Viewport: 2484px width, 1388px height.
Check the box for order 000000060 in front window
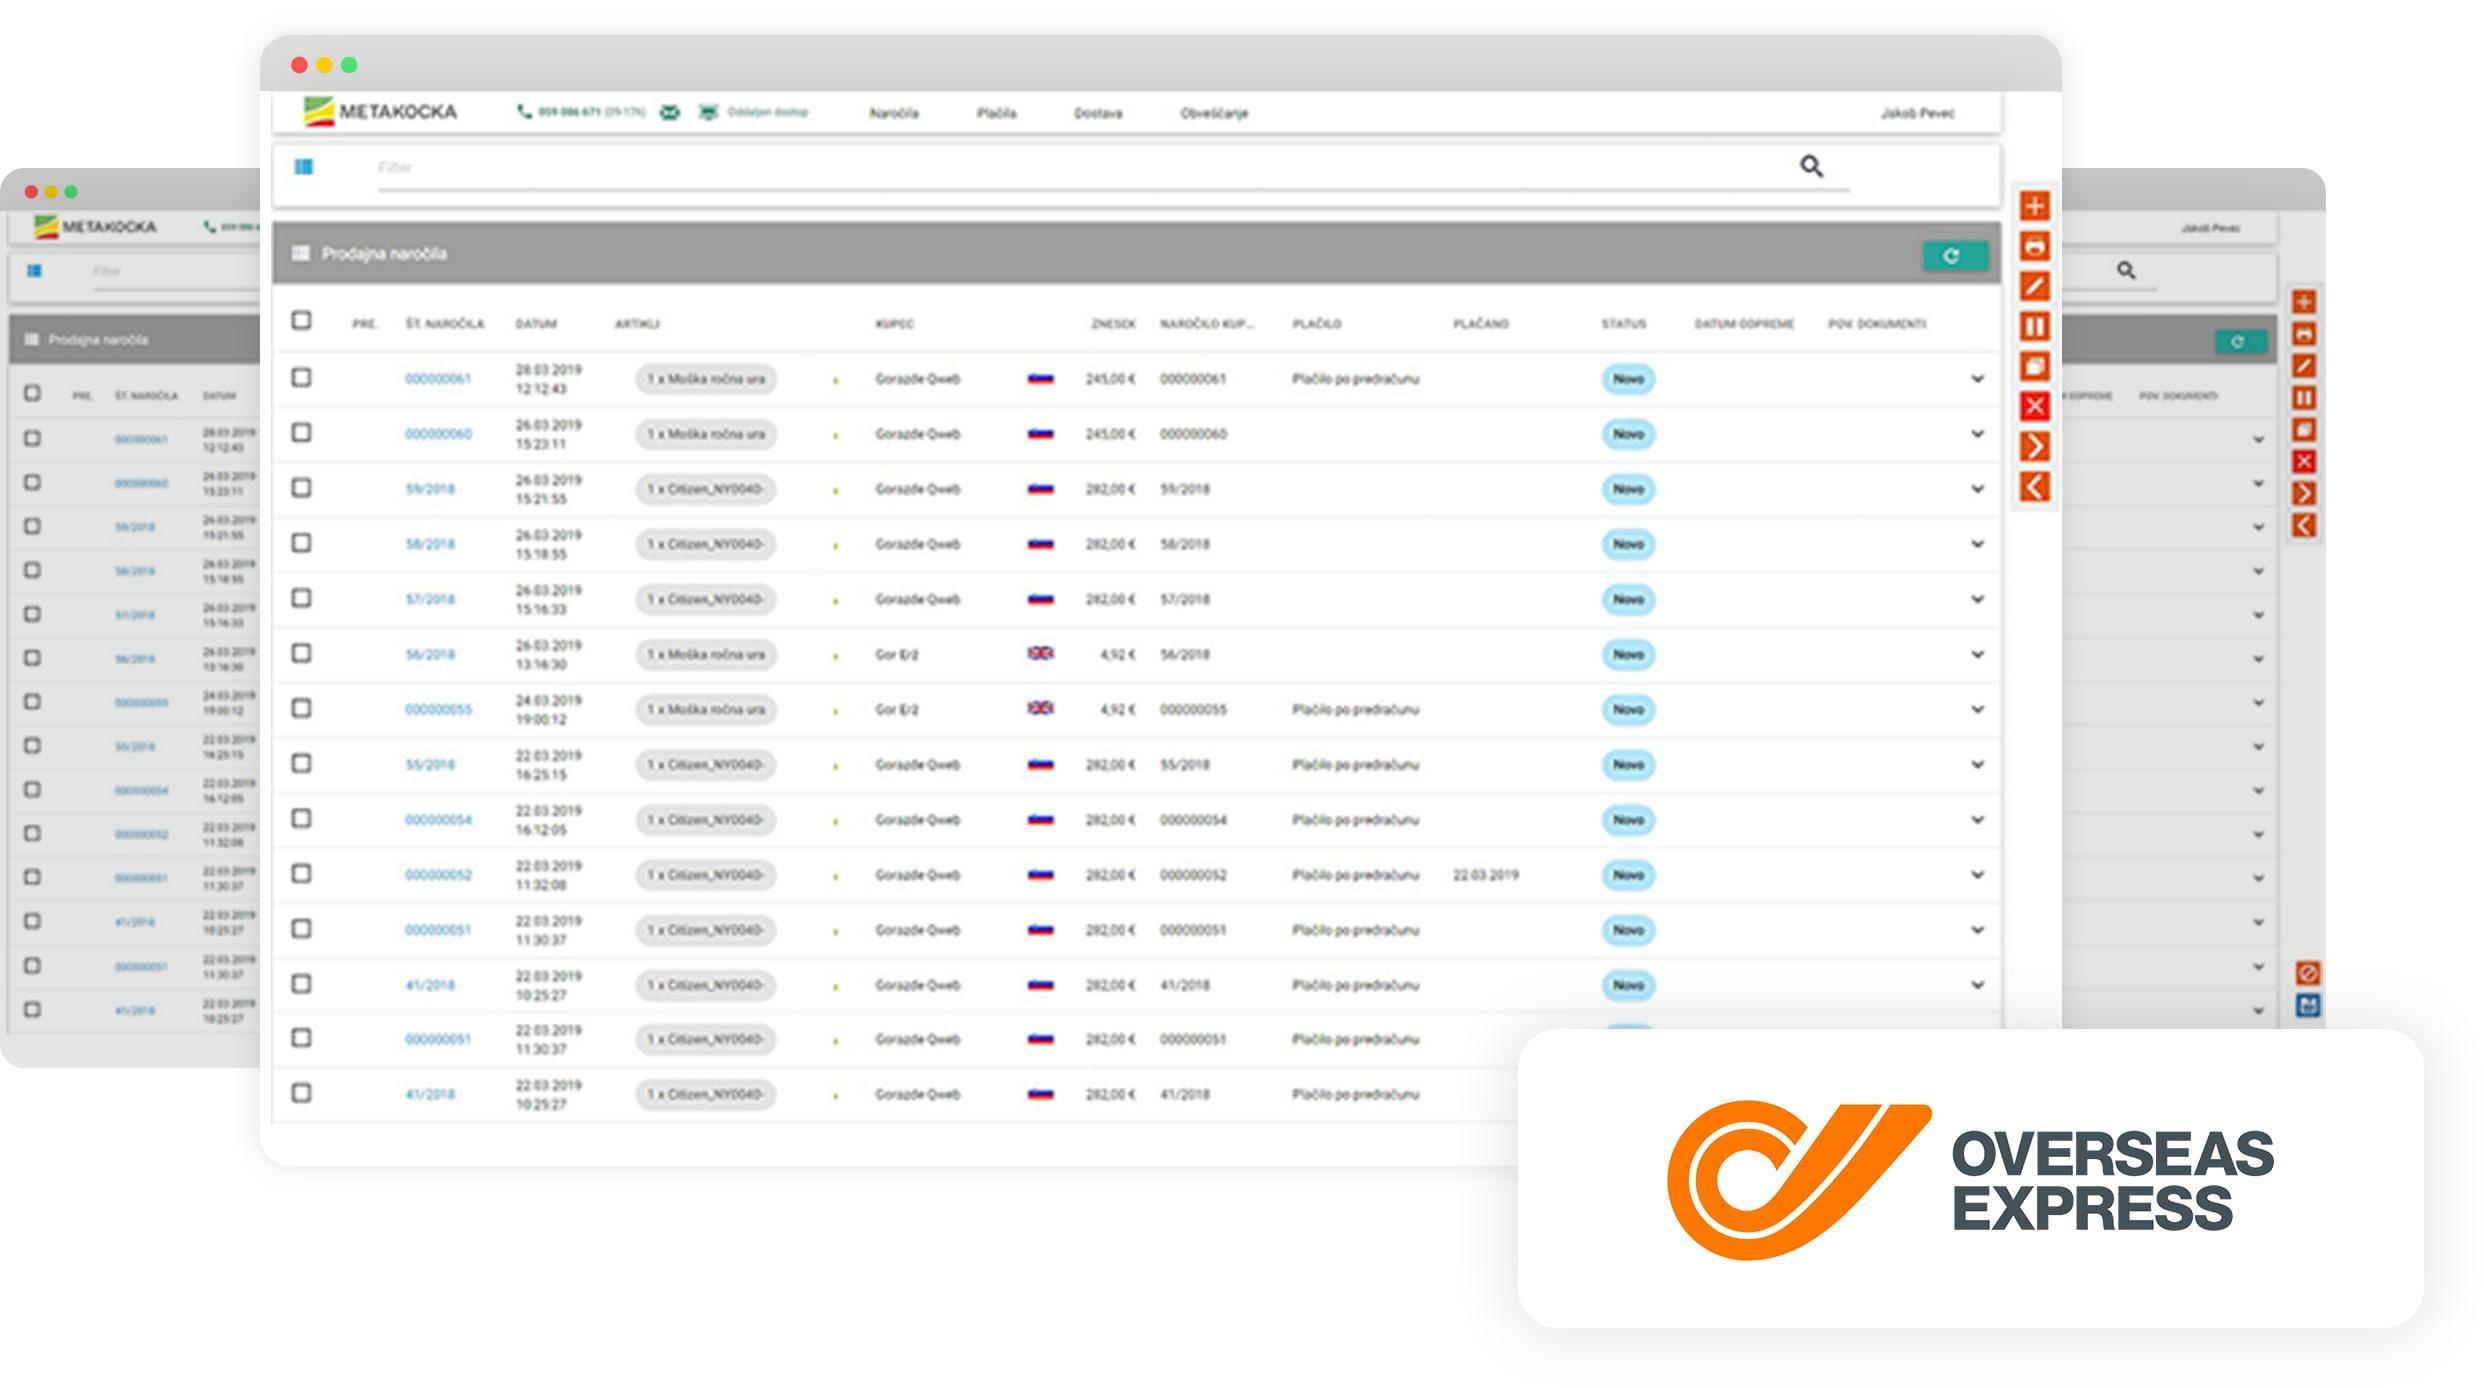click(301, 432)
